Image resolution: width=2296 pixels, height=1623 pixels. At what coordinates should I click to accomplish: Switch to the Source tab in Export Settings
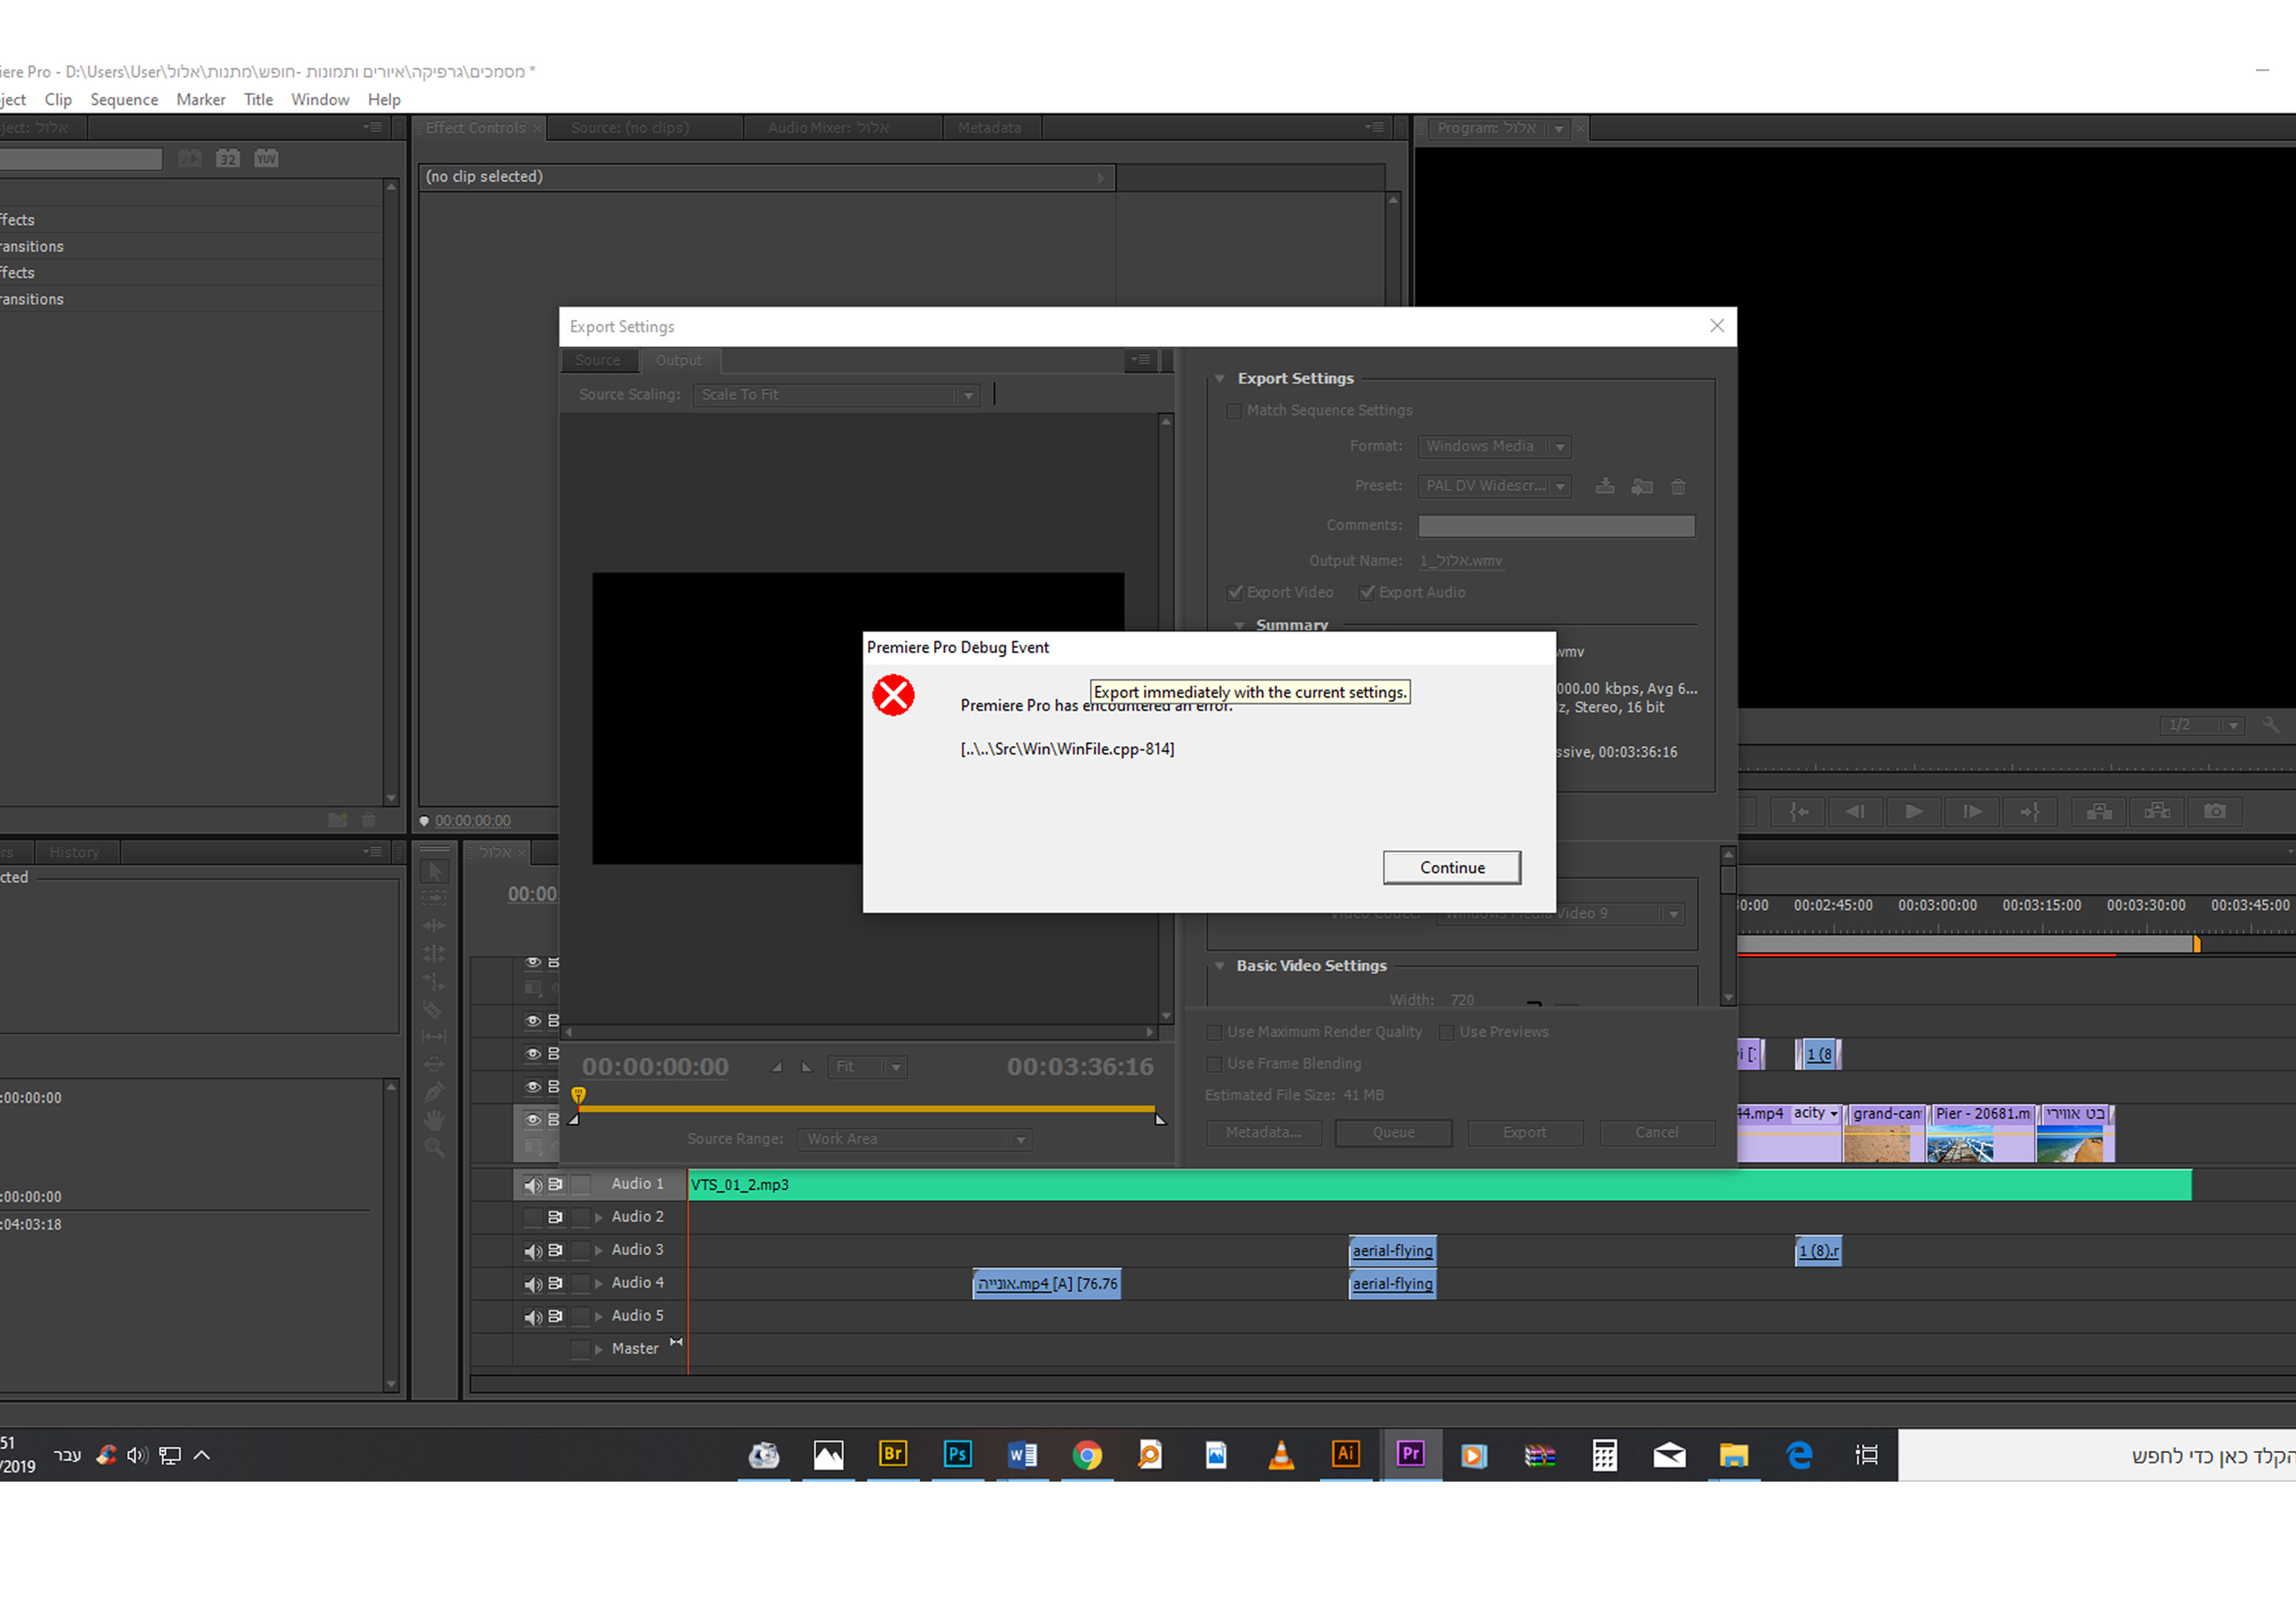[597, 360]
